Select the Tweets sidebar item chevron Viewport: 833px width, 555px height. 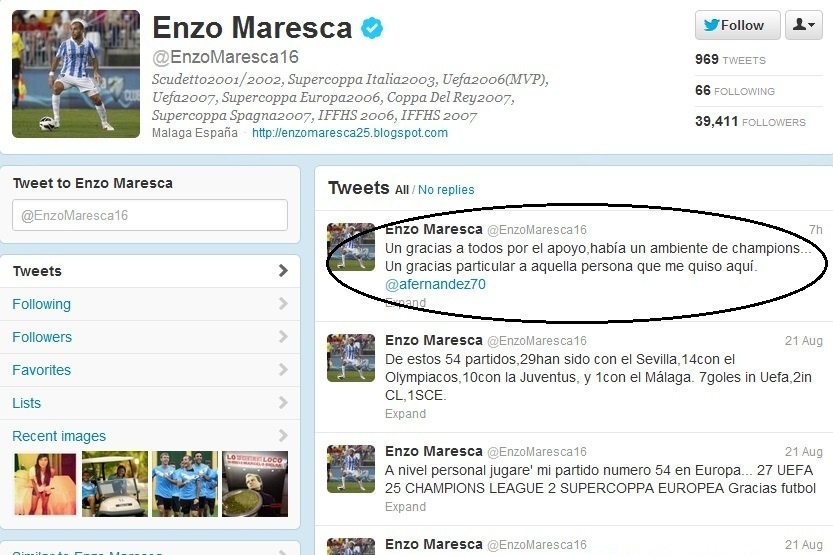pyautogui.click(x=283, y=271)
